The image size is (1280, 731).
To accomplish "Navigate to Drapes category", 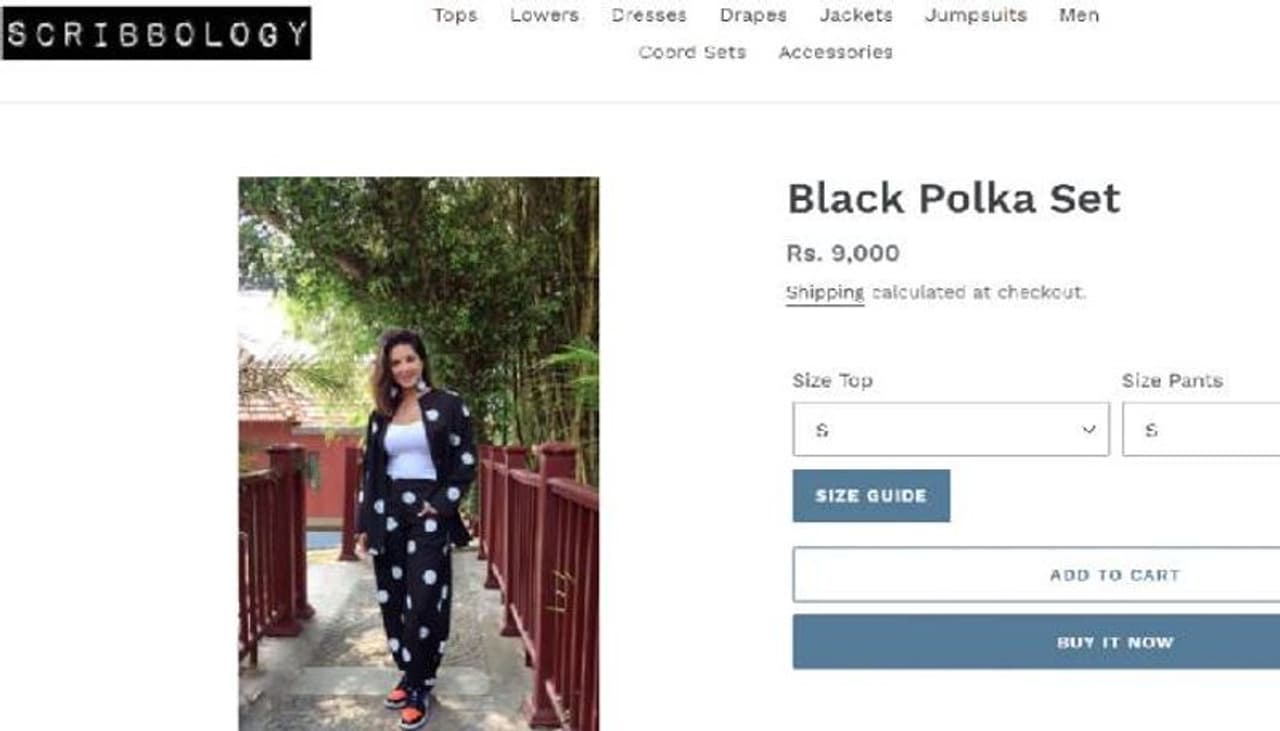I will [x=753, y=15].
